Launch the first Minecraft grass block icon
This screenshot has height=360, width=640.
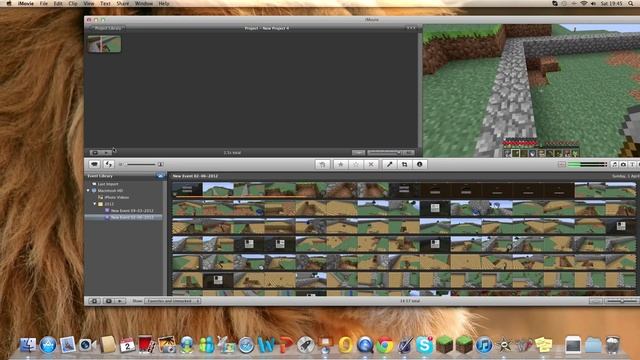(444, 345)
